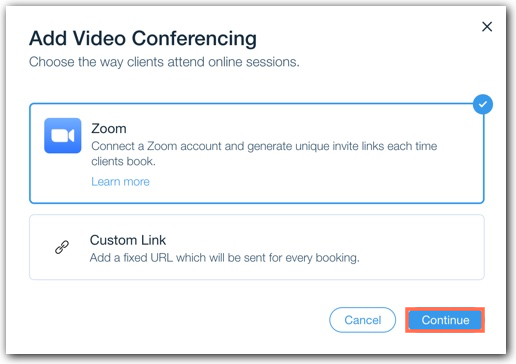Open the Learn more link
The image size is (516, 364).
[x=120, y=182]
